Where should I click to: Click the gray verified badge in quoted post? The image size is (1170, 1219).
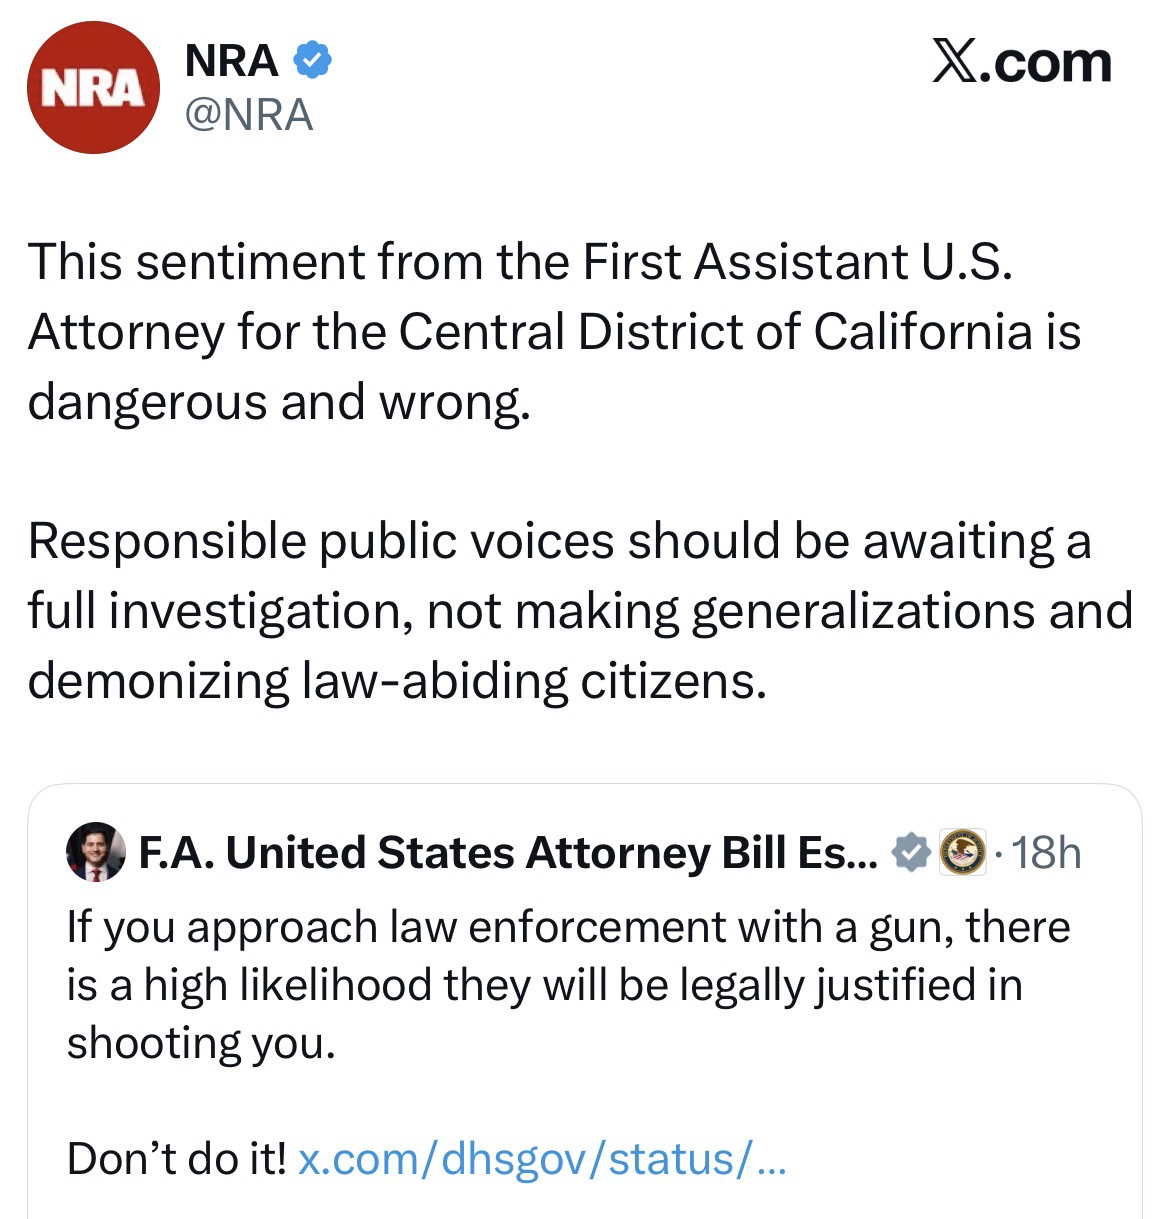coord(910,854)
